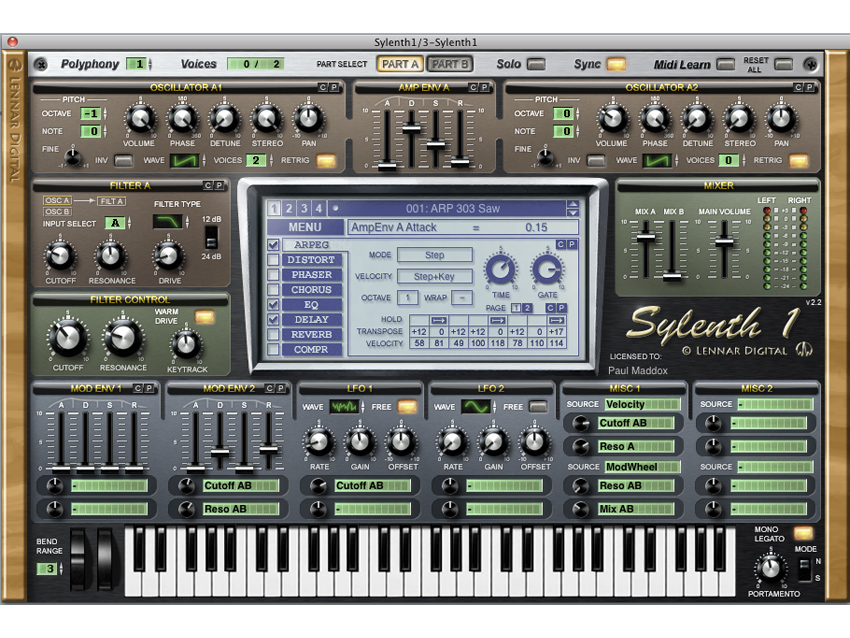This screenshot has height=638, width=850.
Task: Open the PHASER effect page
Action: (x=312, y=275)
